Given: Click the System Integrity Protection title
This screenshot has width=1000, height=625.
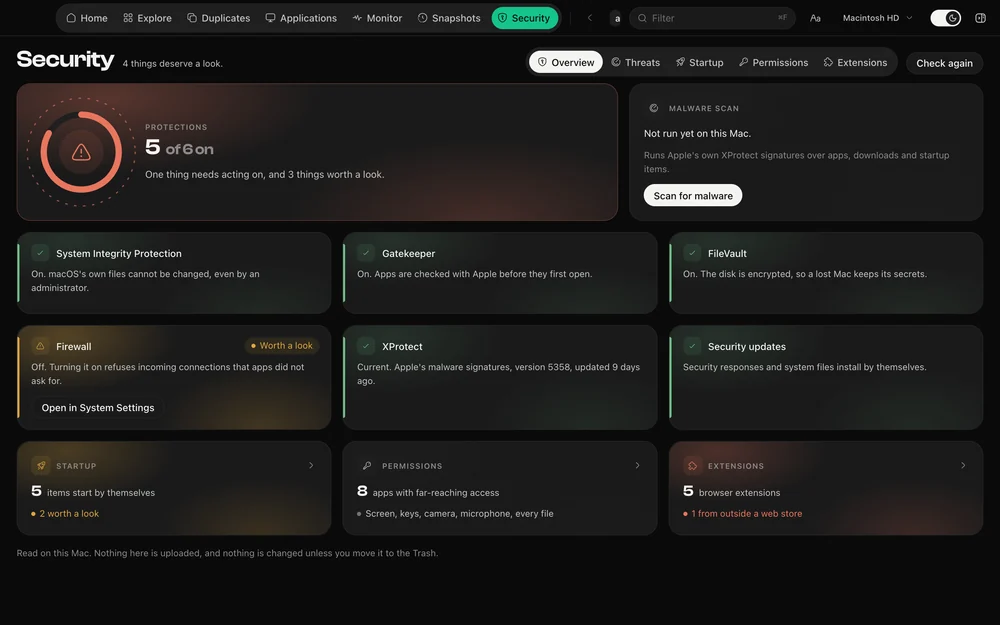Looking at the screenshot, I should coord(119,253).
